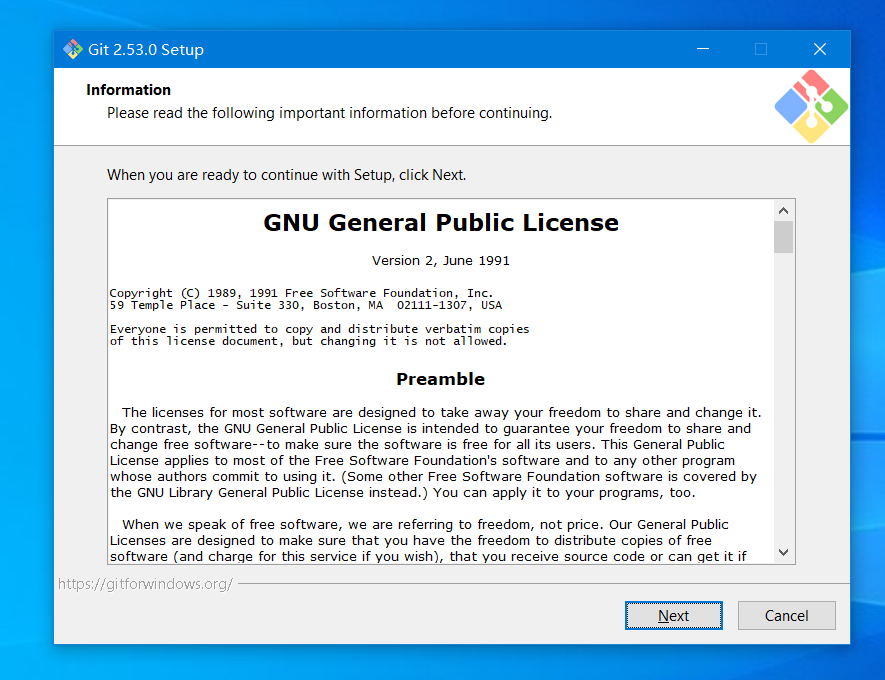Image resolution: width=885 pixels, height=680 pixels.
Task: Click the Cancel button
Action: [786, 615]
